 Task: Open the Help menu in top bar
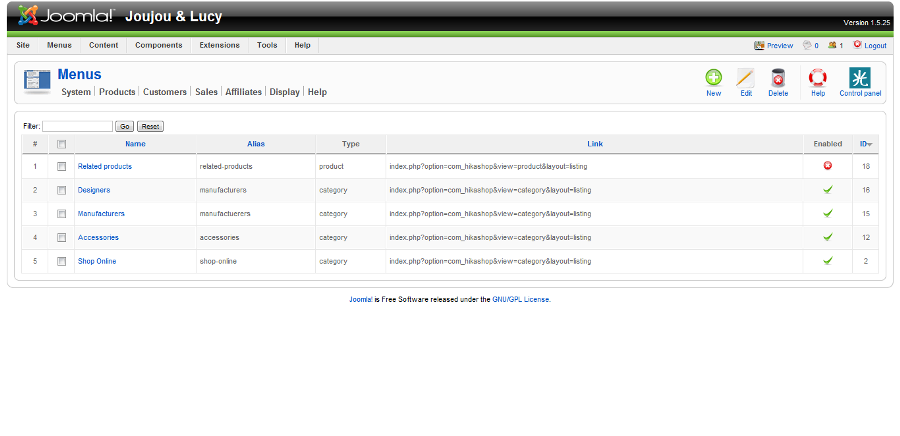302,45
